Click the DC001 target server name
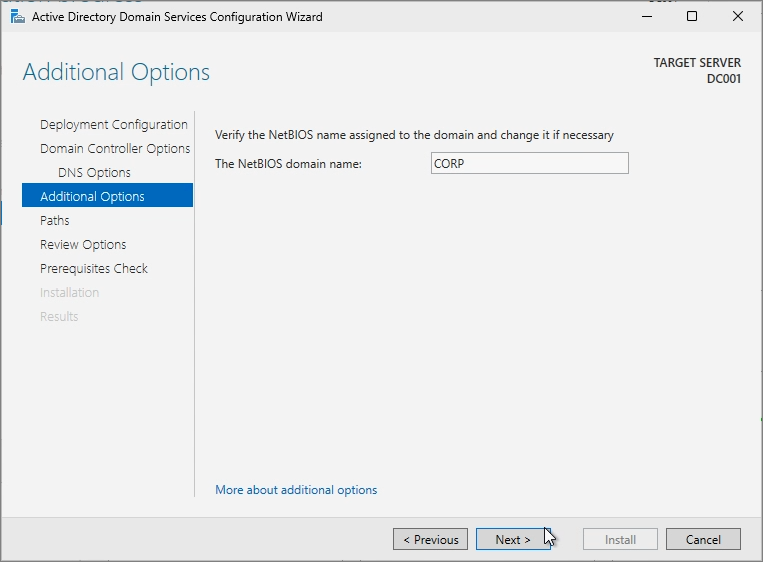The image size is (763, 562). 724,79
